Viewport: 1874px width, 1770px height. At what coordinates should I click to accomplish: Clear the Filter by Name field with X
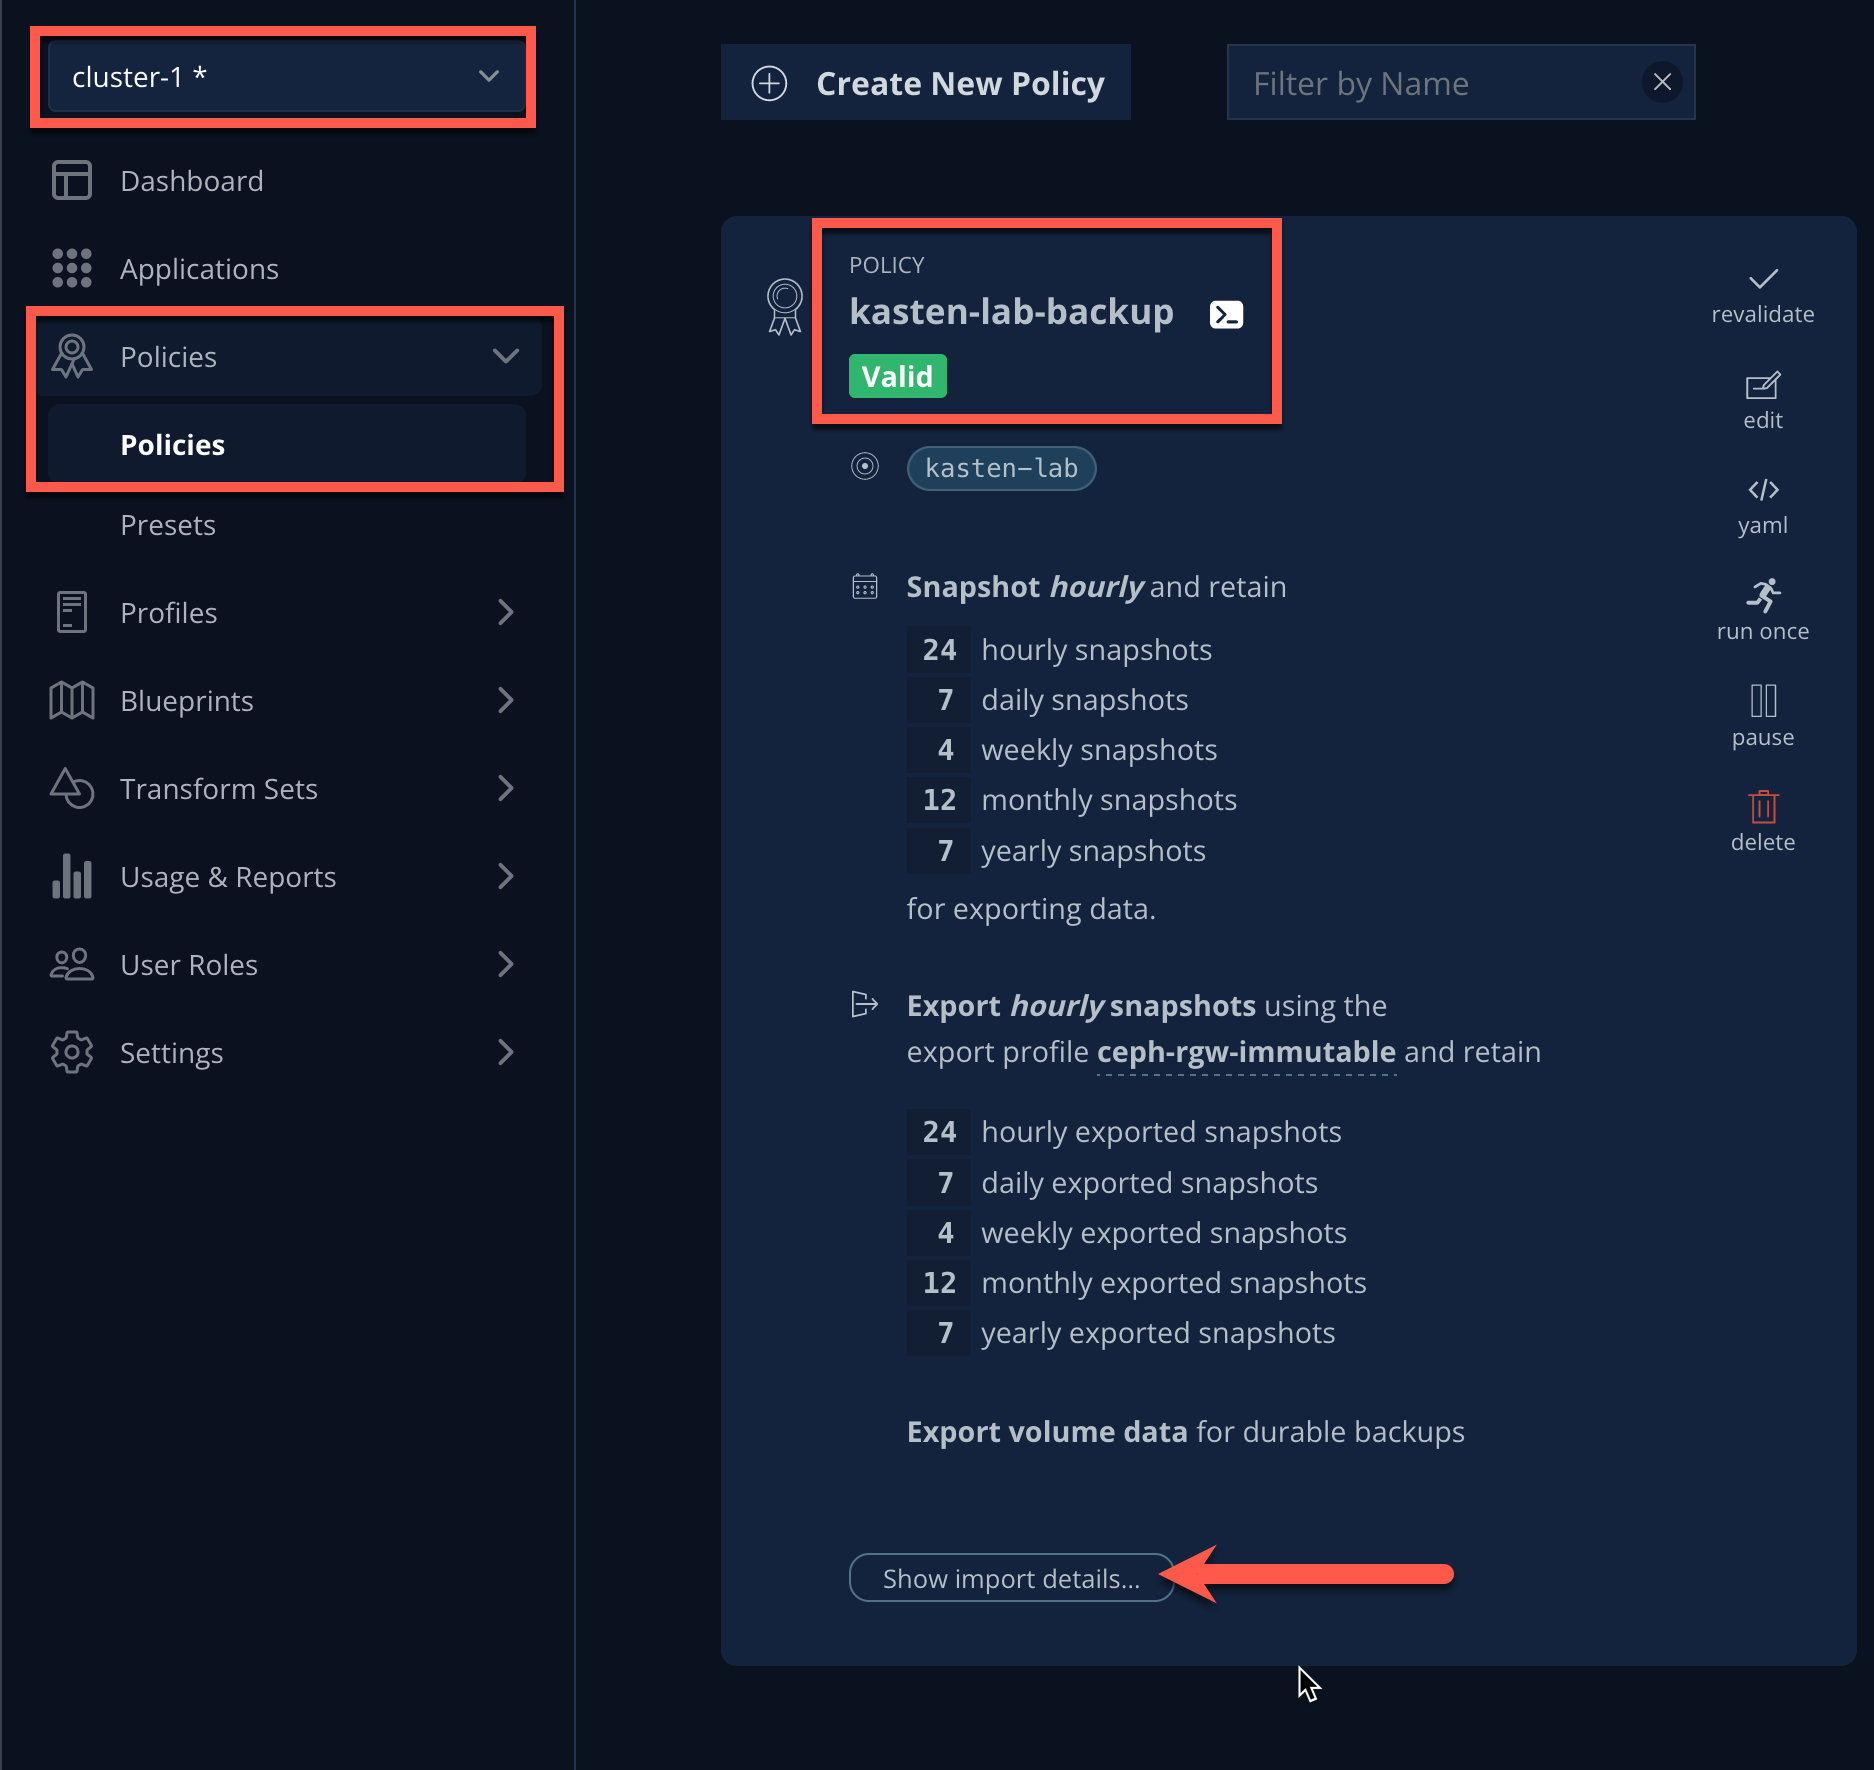[1662, 82]
